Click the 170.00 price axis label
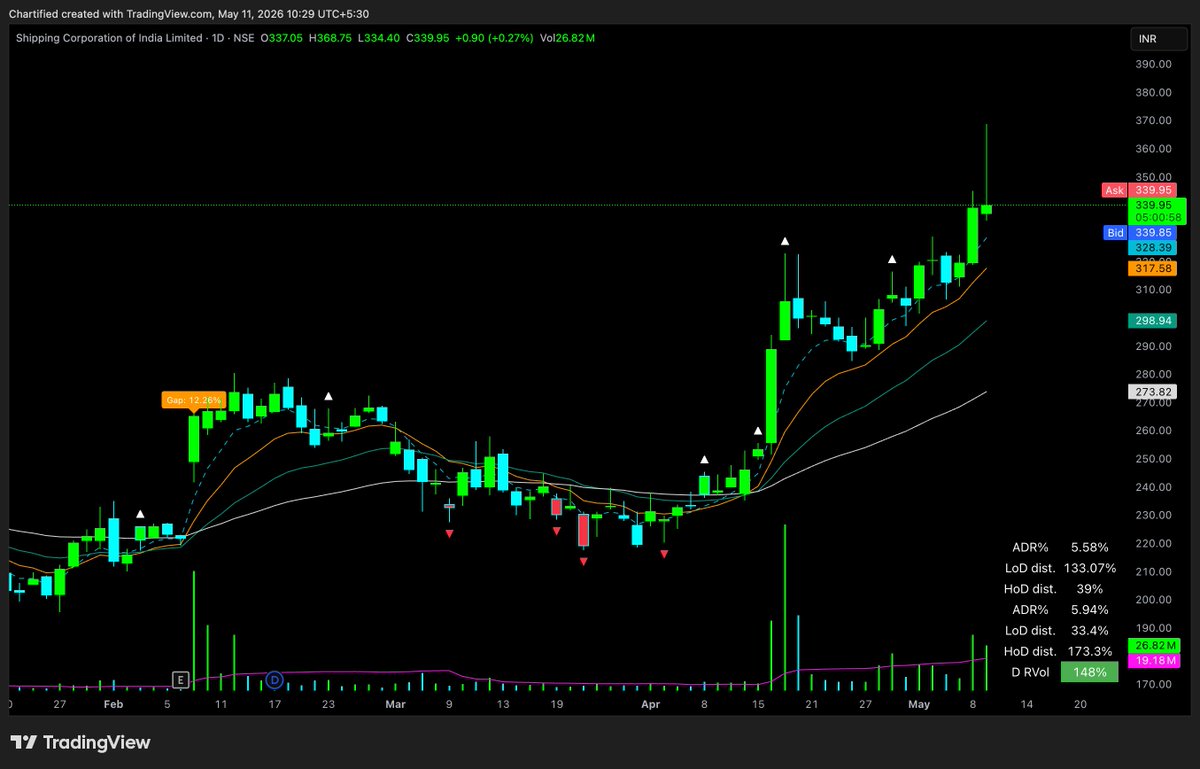The width and height of the screenshot is (1200, 769). [1152, 685]
